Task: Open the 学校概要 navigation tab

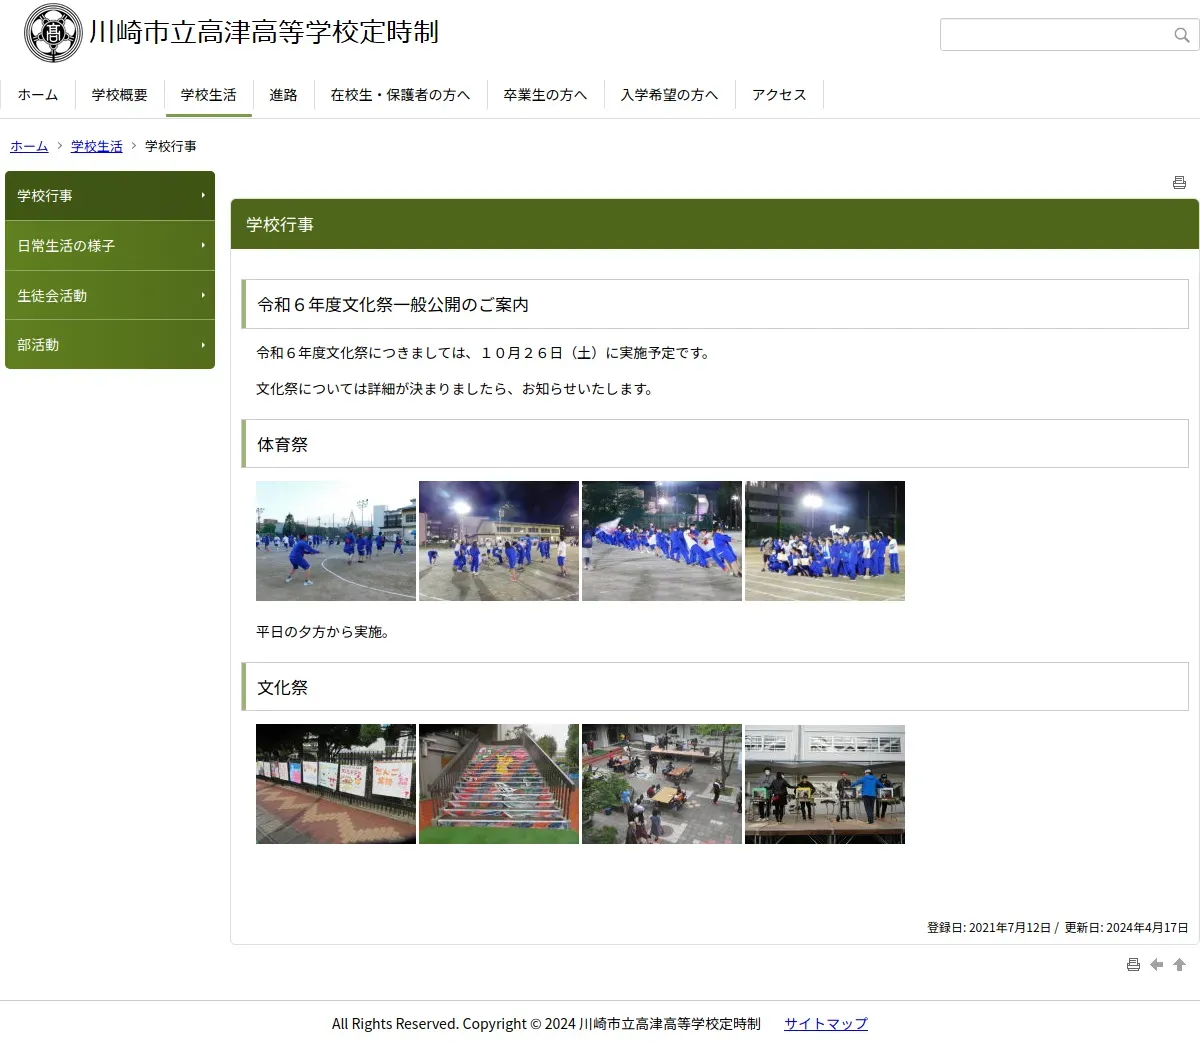Action: tap(120, 95)
